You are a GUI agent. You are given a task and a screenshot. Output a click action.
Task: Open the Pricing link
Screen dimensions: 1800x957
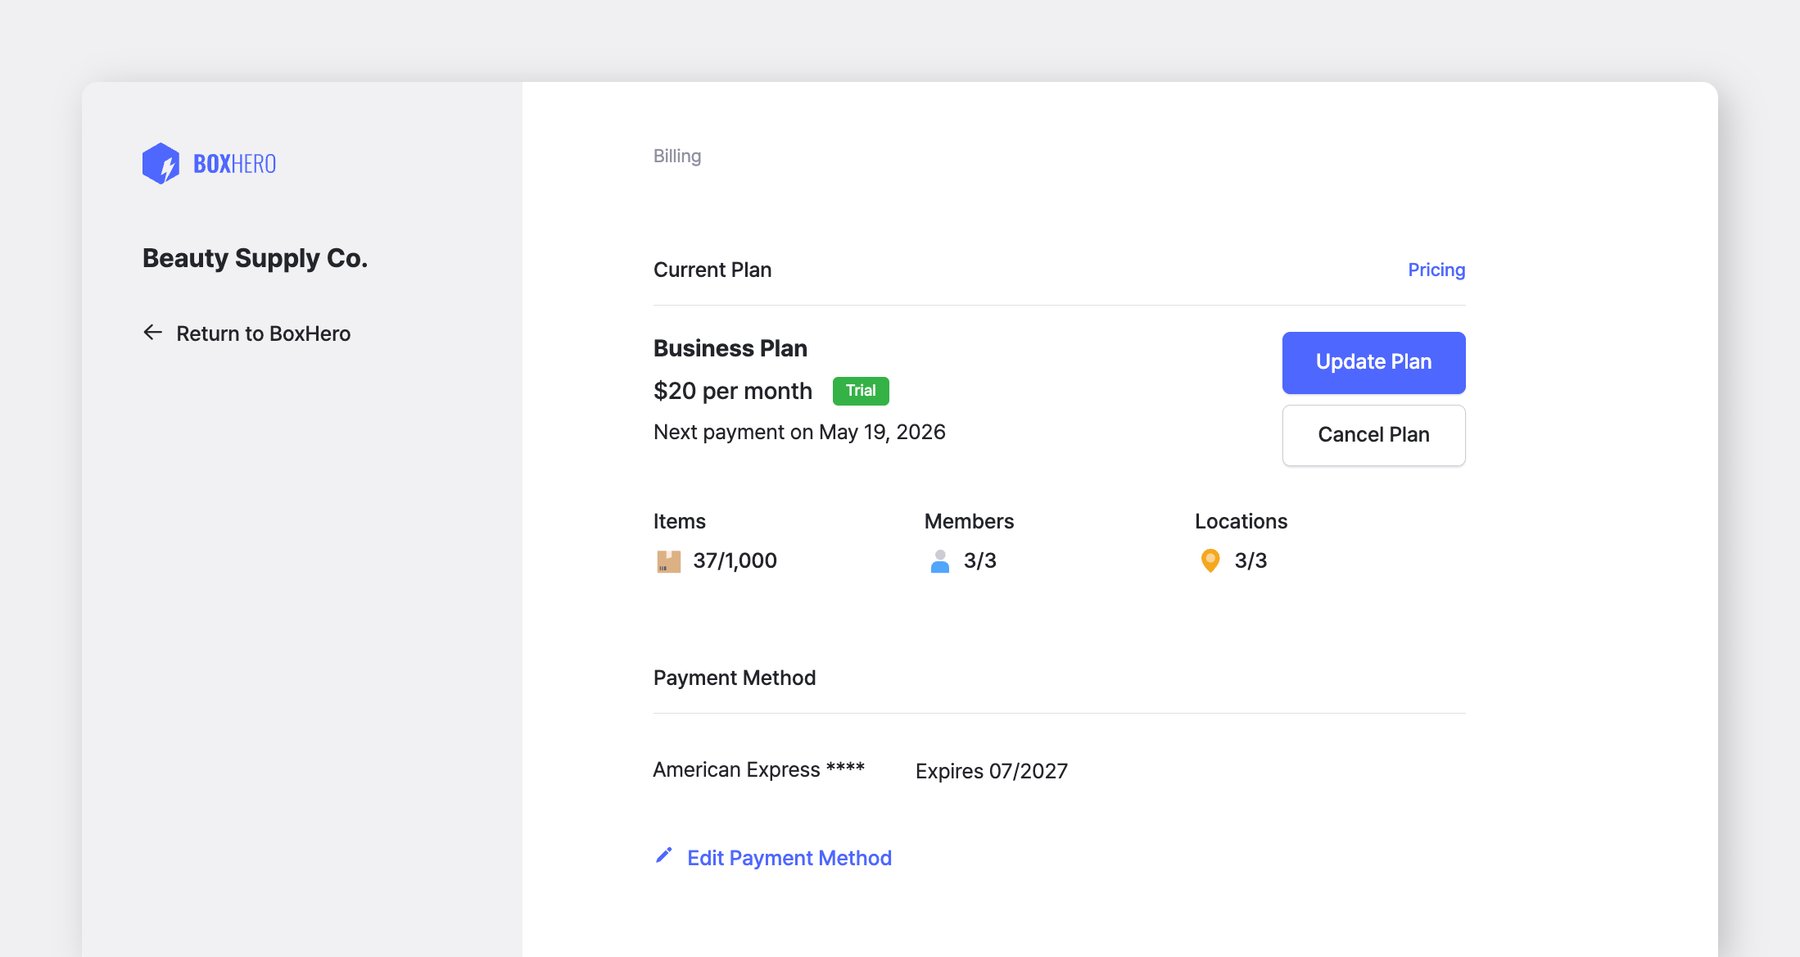(1436, 270)
